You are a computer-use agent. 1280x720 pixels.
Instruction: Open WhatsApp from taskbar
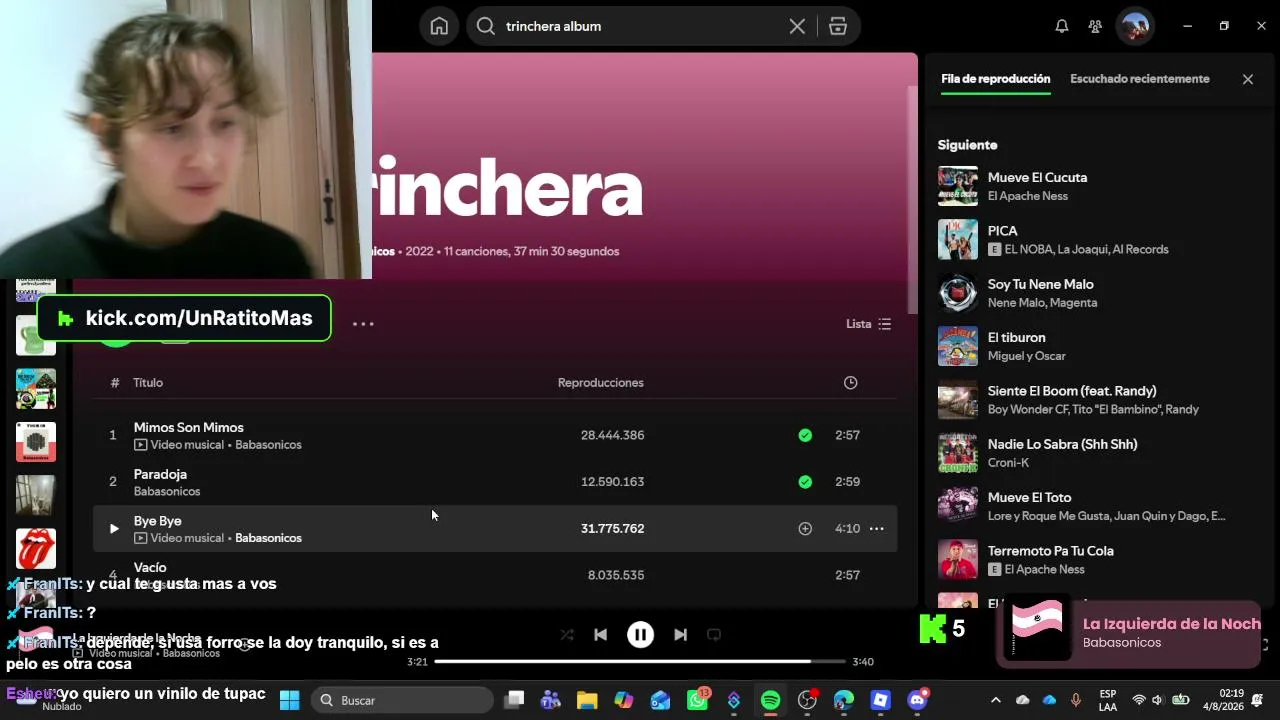(x=697, y=700)
